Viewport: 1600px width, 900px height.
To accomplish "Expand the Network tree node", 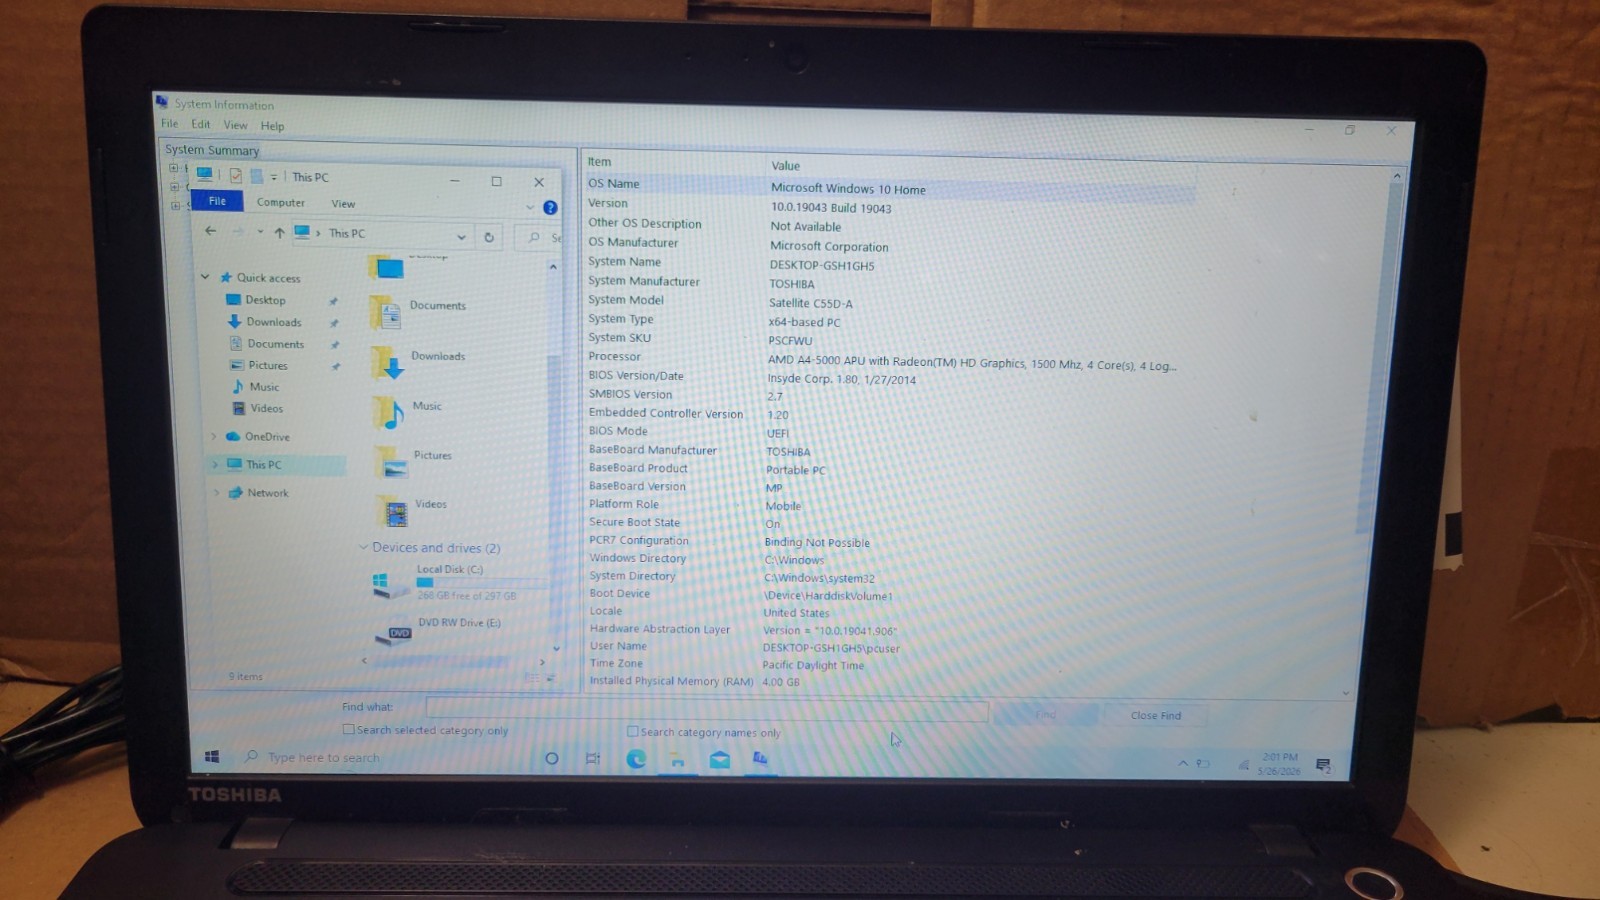I will [216, 492].
